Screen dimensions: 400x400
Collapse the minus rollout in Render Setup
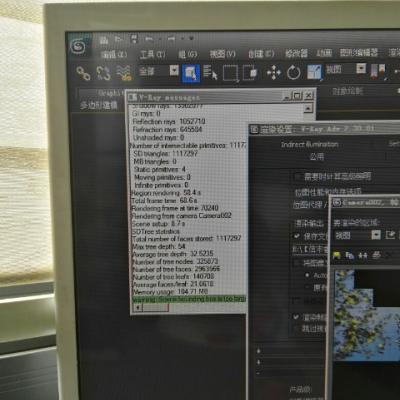[x=258, y=374]
